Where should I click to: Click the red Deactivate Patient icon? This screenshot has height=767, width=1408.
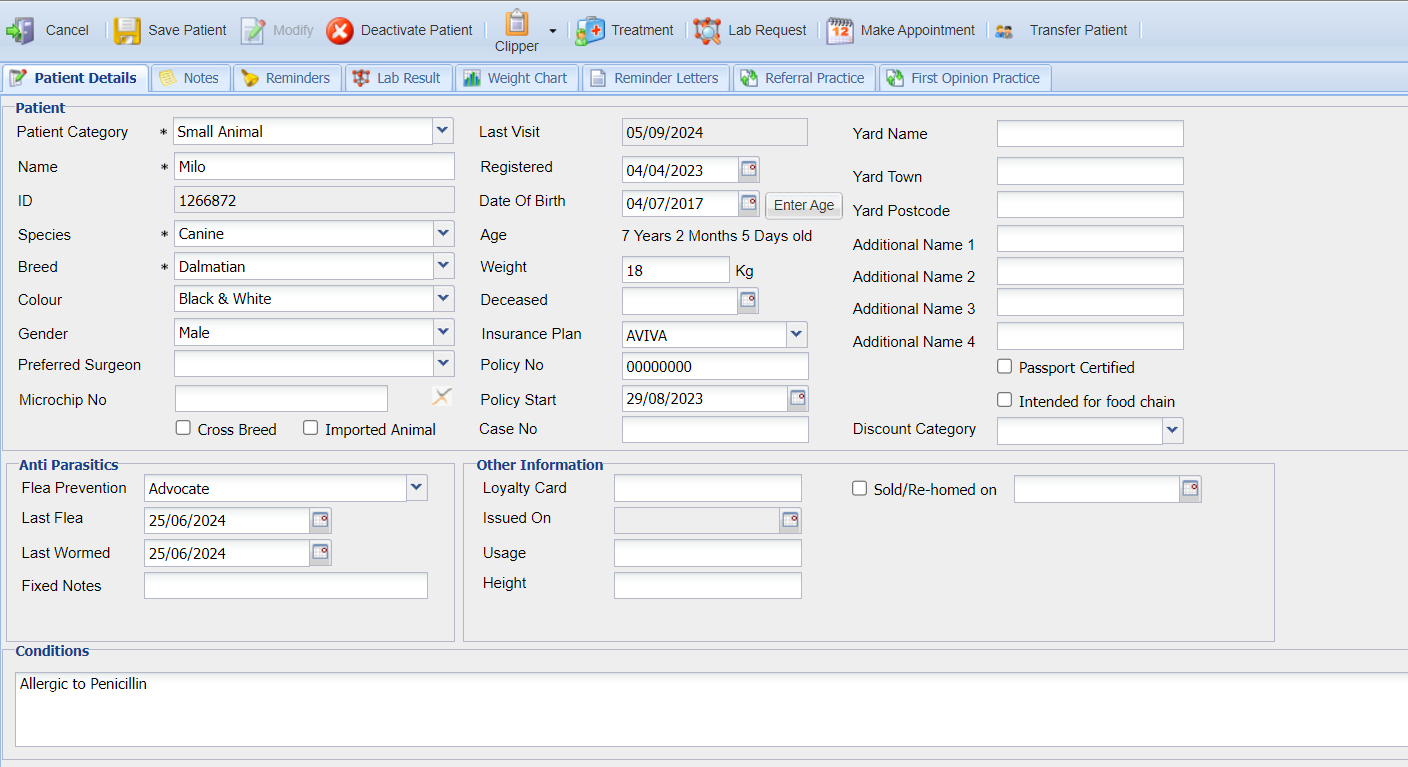click(x=340, y=31)
